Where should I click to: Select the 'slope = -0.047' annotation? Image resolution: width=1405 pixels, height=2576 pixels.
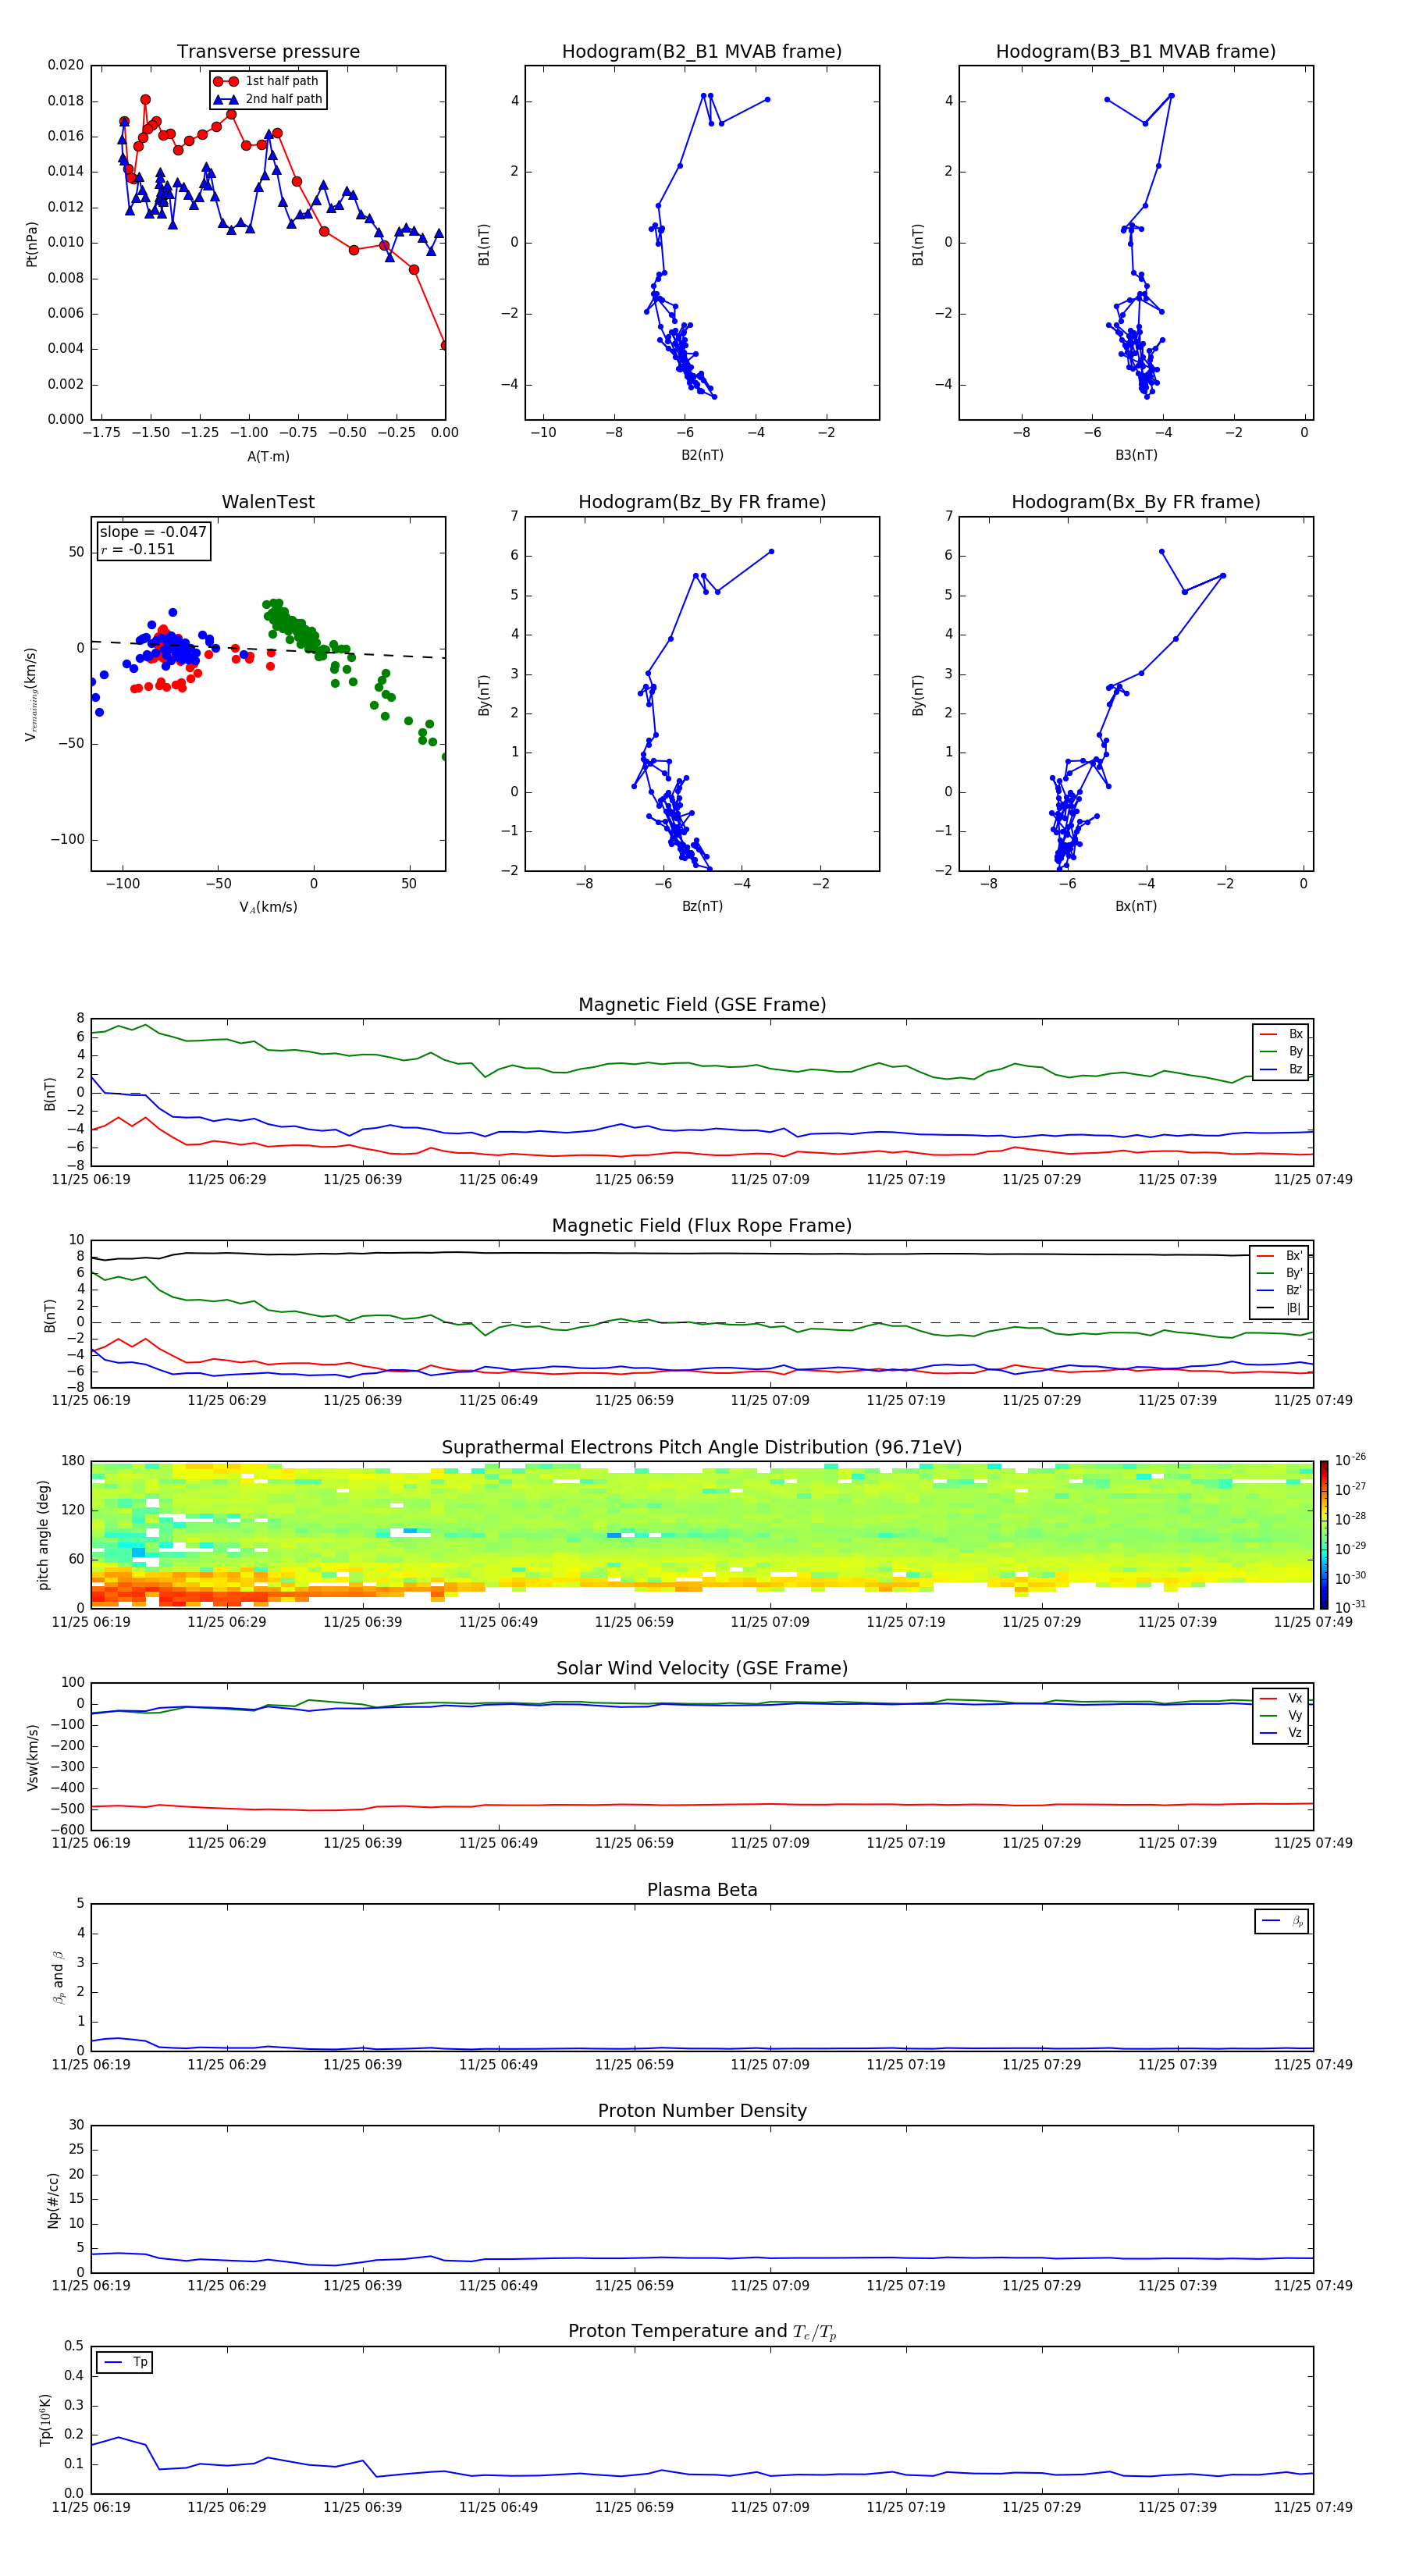click(153, 532)
